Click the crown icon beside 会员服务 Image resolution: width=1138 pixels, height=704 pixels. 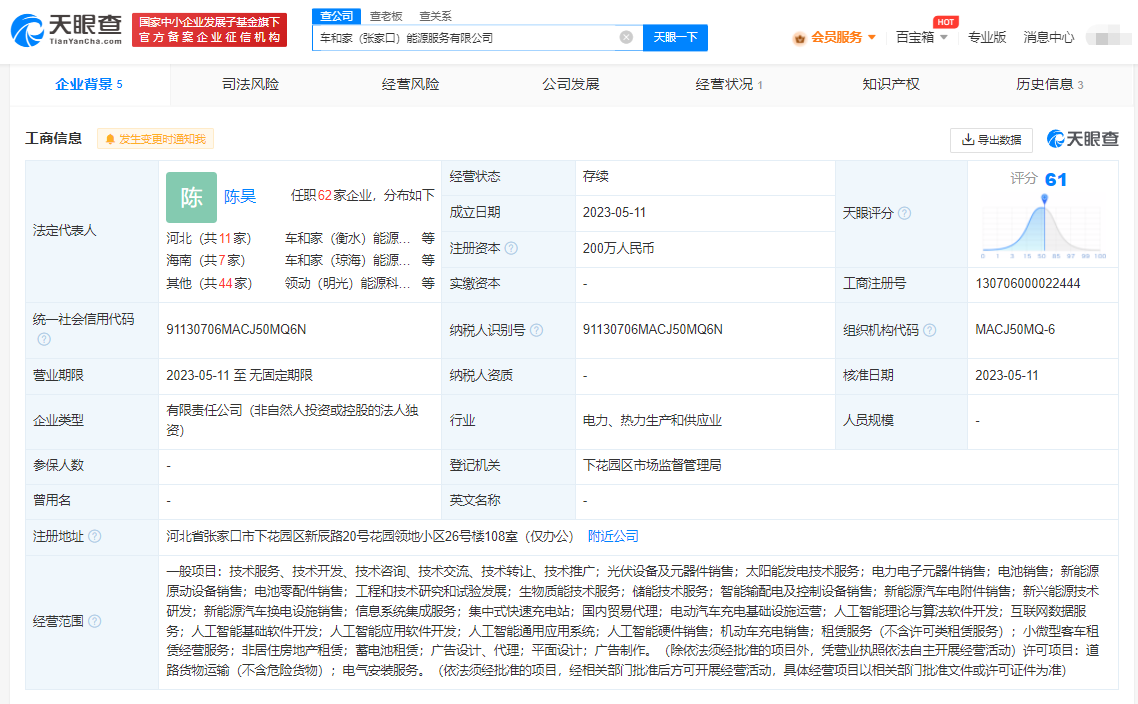click(x=799, y=38)
